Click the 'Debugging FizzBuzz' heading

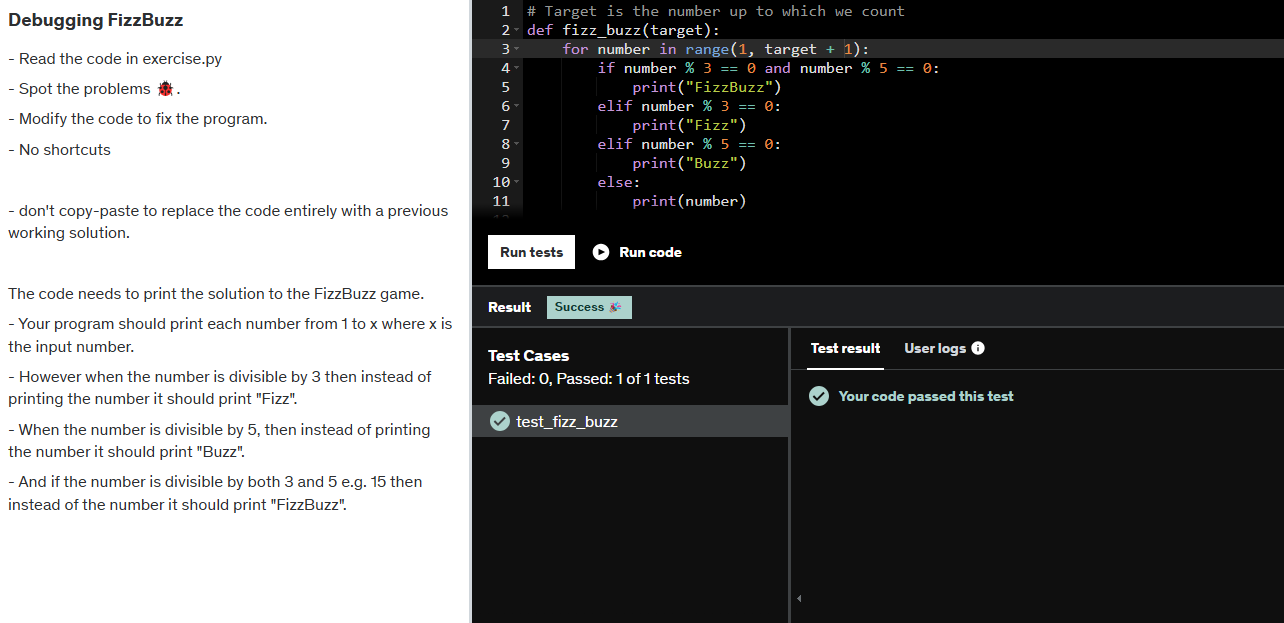click(96, 20)
